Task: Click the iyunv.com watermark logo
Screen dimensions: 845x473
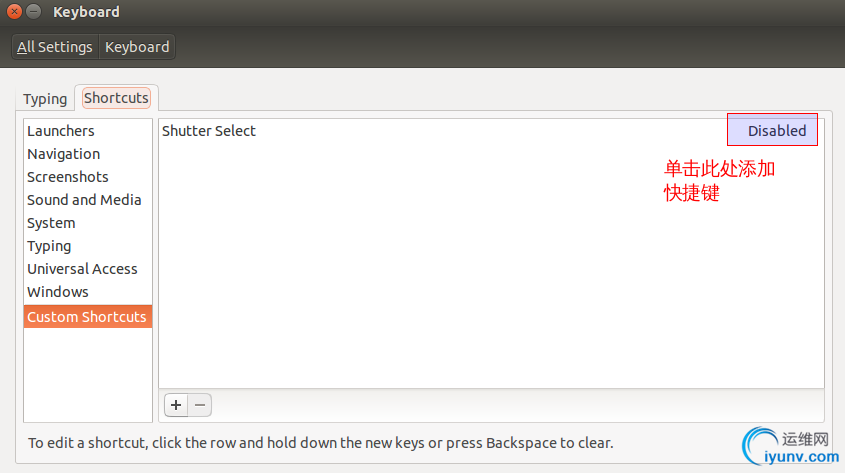Action: pos(790,447)
